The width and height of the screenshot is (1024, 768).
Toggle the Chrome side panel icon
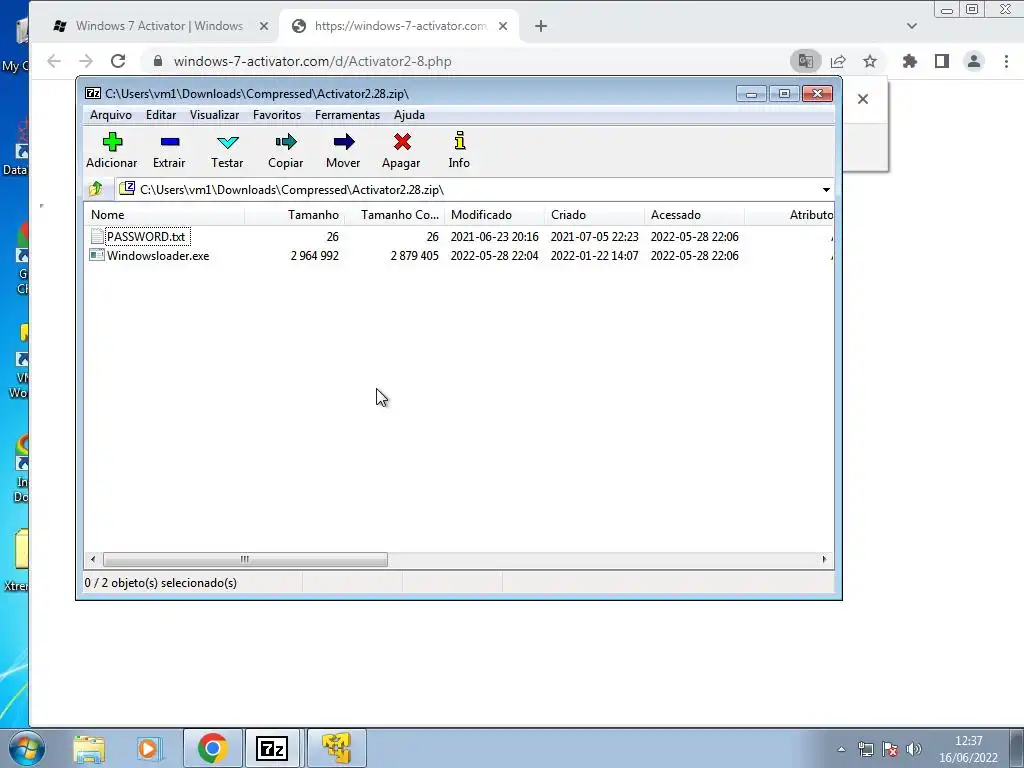pyautogui.click(x=942, y=61)
